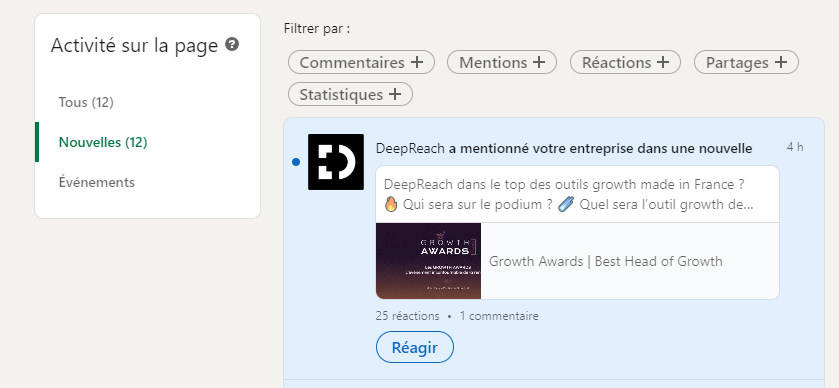Click the plus icon on Statistiques filter
This screenshot has width=839, height=388.
click(x=395, y=94)
